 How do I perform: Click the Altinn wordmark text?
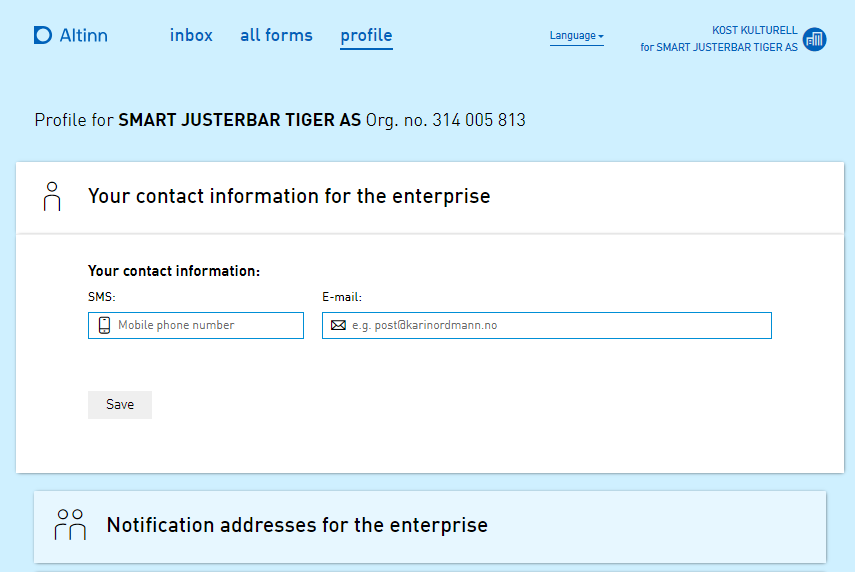click(83, 35)
